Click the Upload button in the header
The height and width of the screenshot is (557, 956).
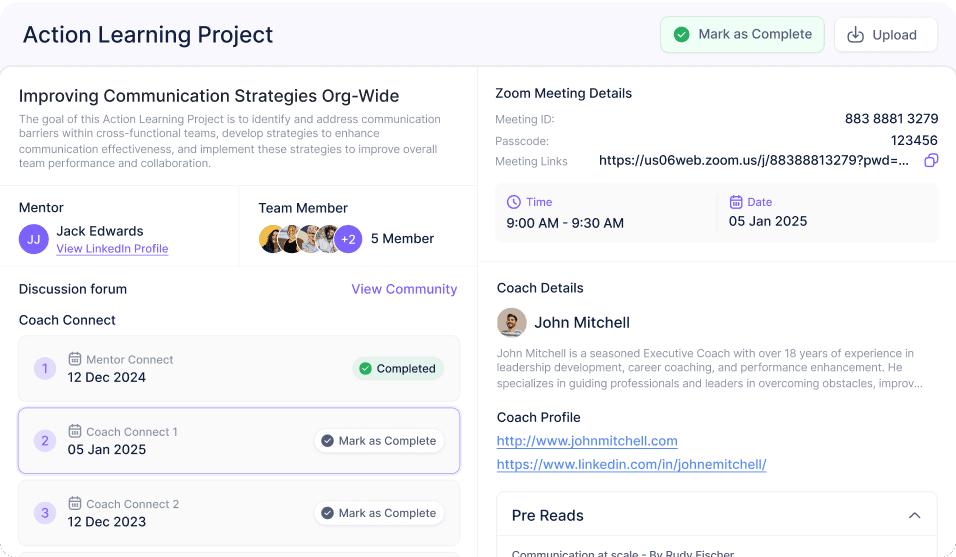pos(885,35)
